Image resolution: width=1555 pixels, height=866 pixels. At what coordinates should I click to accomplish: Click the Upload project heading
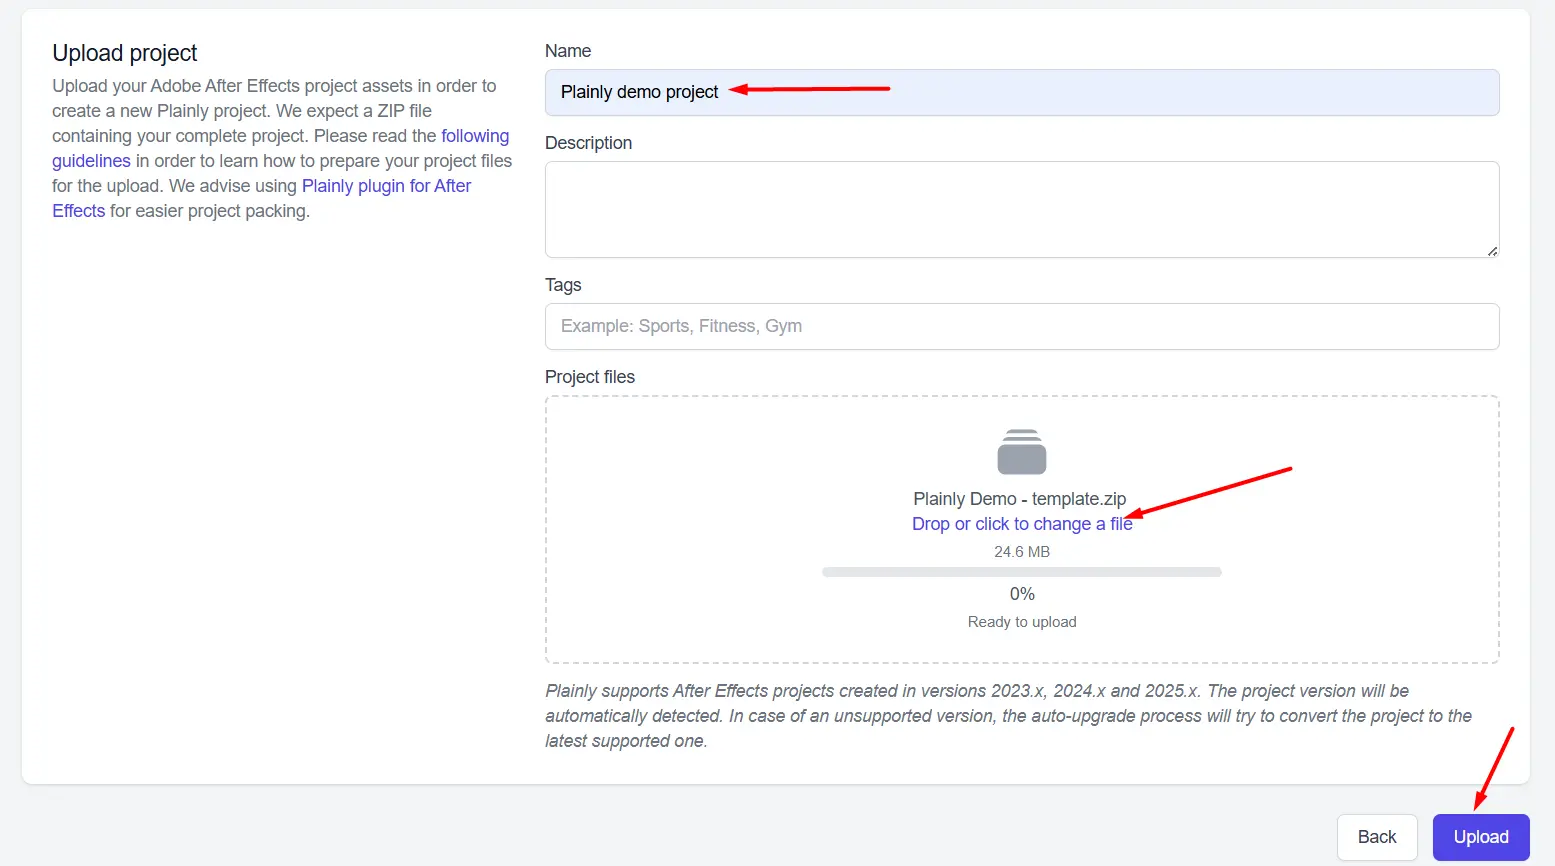[x=125, y=53]
